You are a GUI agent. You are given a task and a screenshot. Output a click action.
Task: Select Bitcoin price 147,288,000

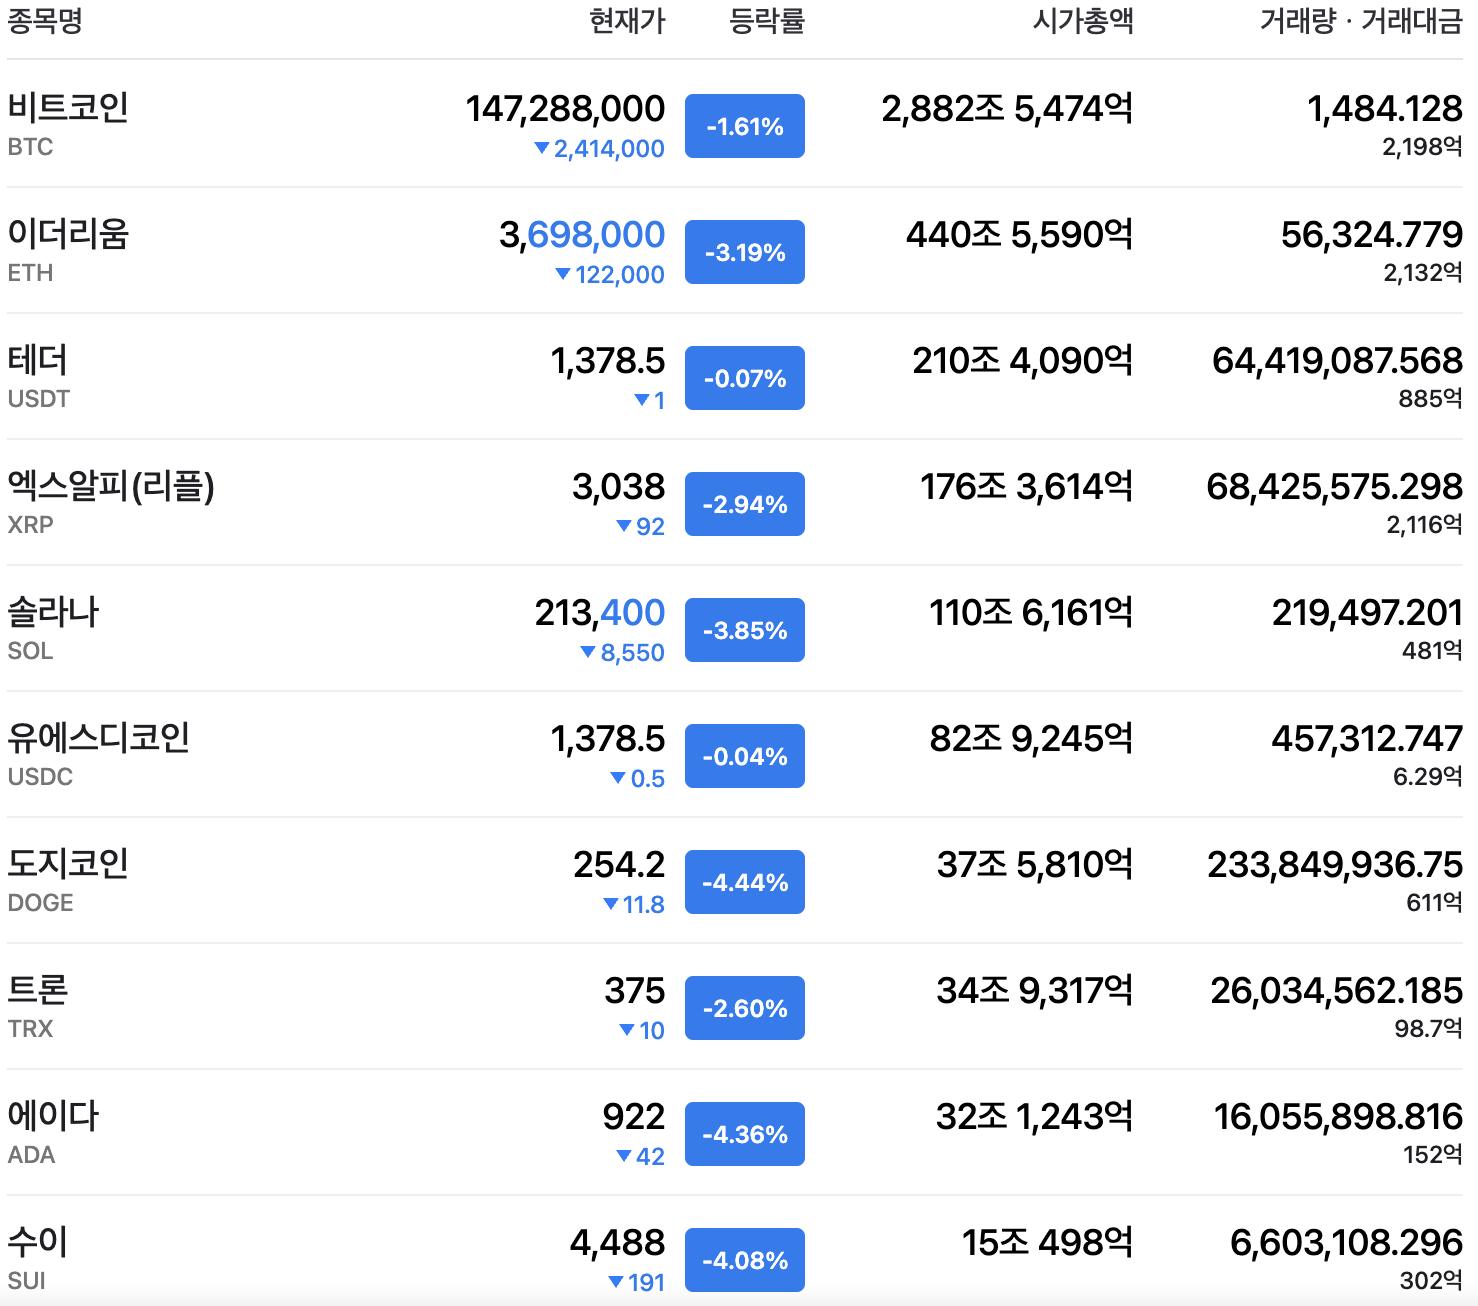[x=565, y=108]
